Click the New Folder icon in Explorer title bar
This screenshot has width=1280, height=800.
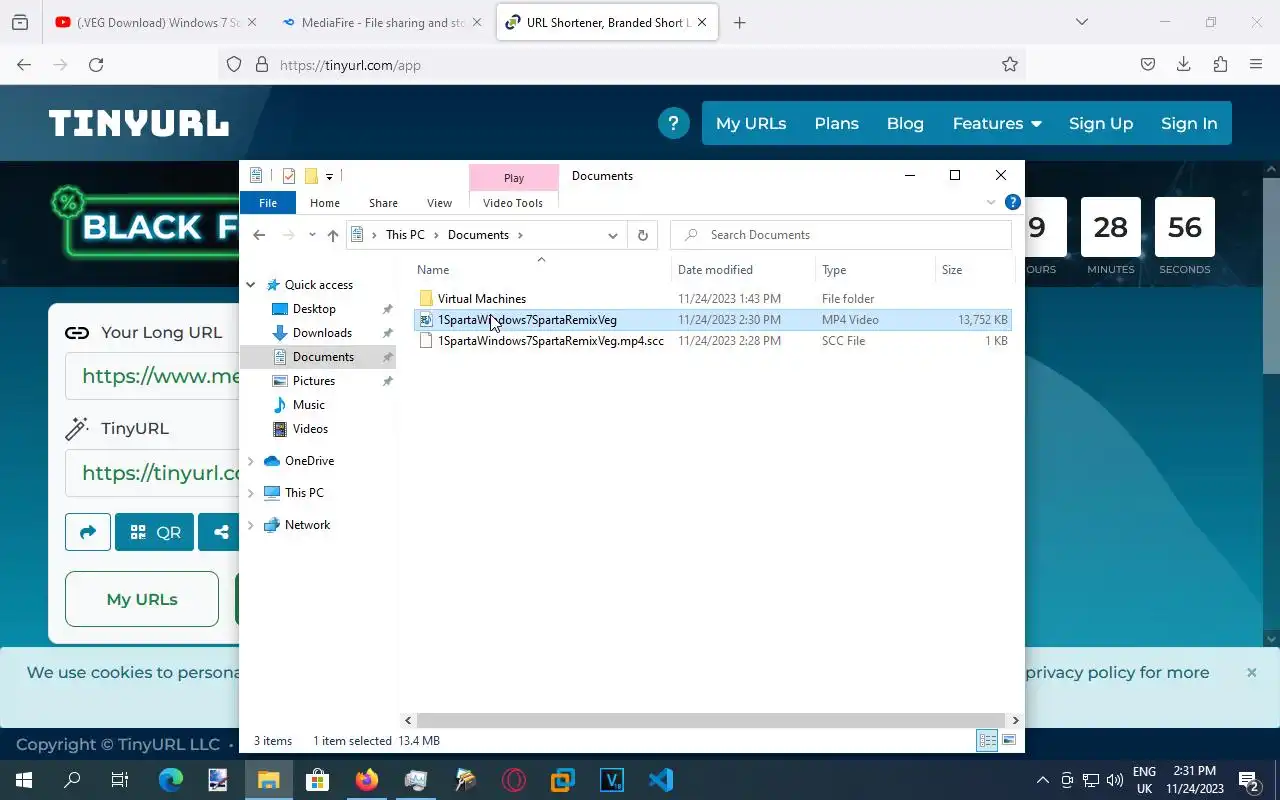tap(311, 176)
